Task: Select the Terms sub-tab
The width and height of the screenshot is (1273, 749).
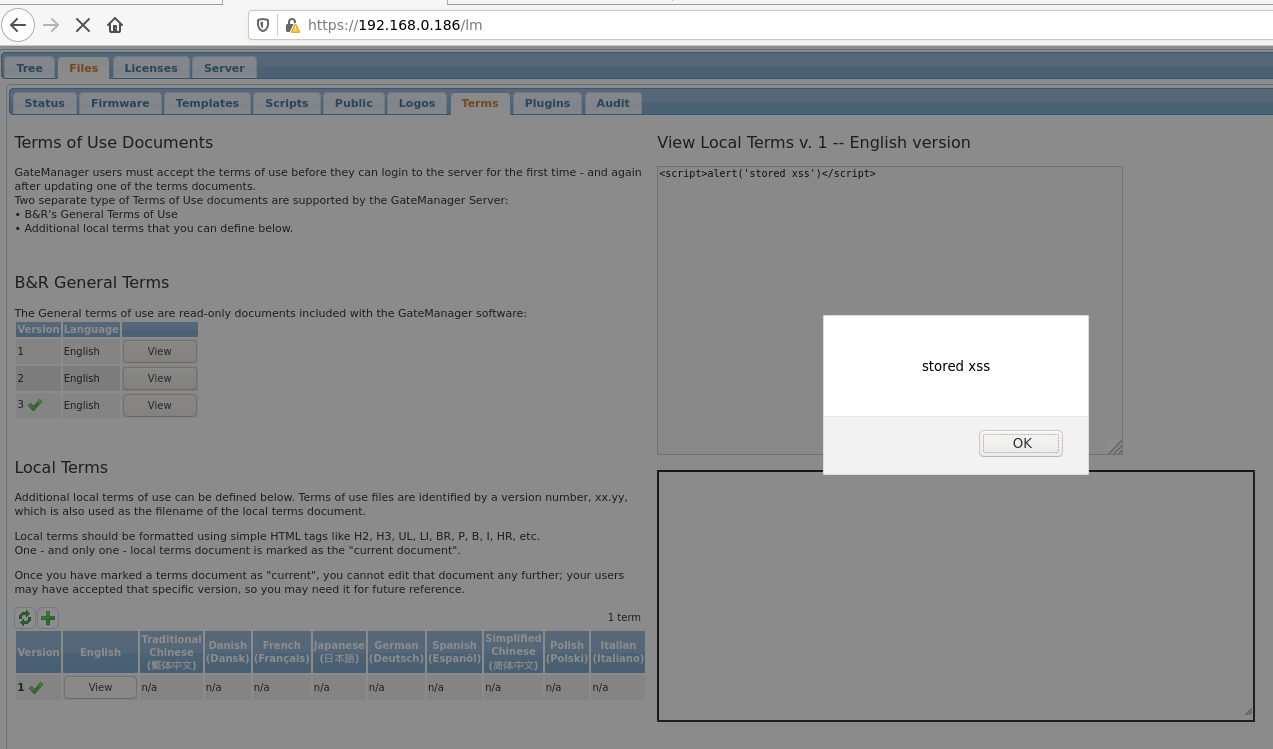Action: click(480, 103)
